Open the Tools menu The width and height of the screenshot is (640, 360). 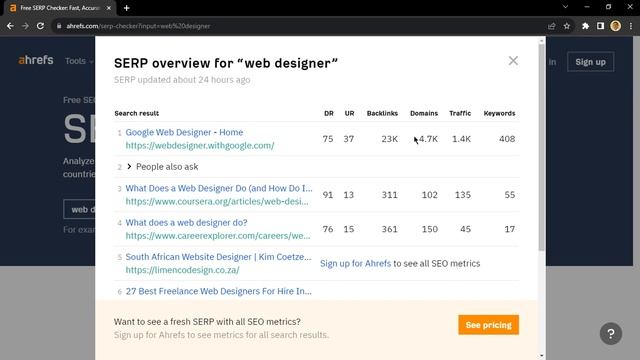point(79,61)
